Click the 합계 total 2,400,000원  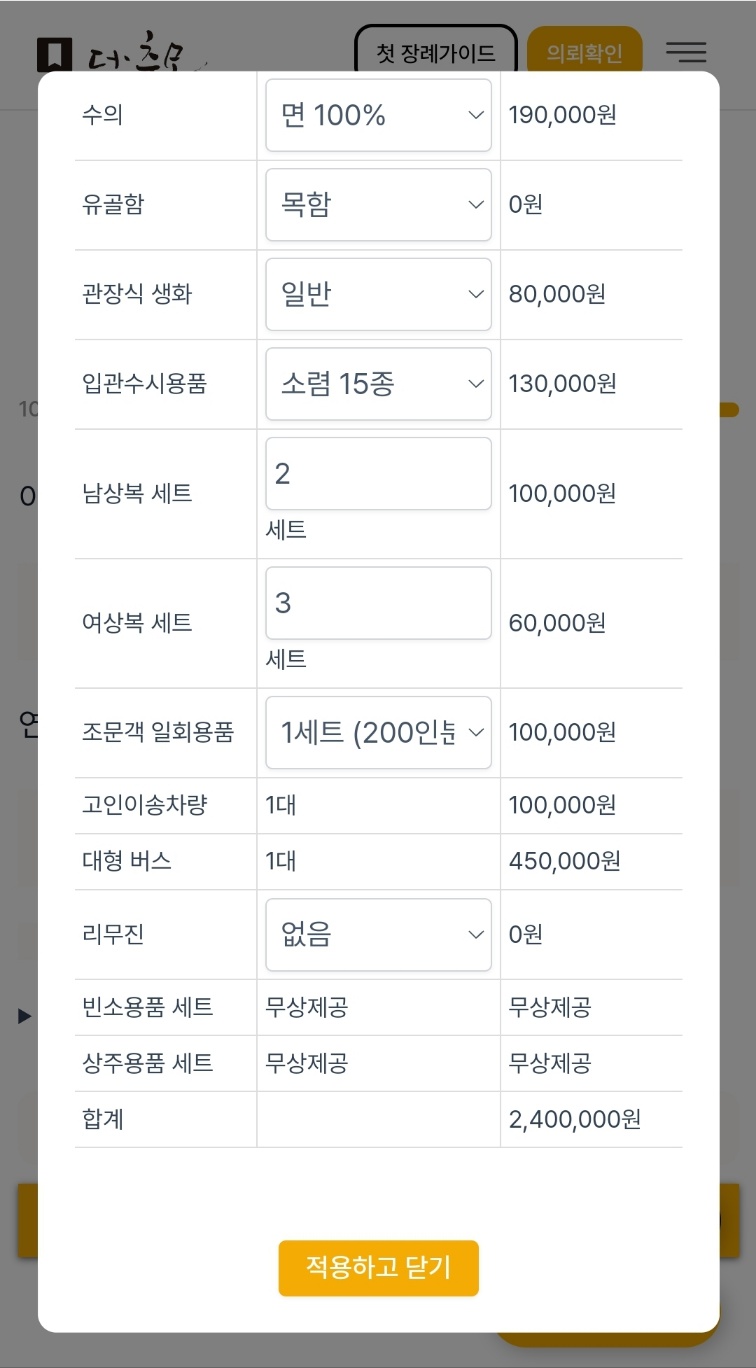point(574,1119)
